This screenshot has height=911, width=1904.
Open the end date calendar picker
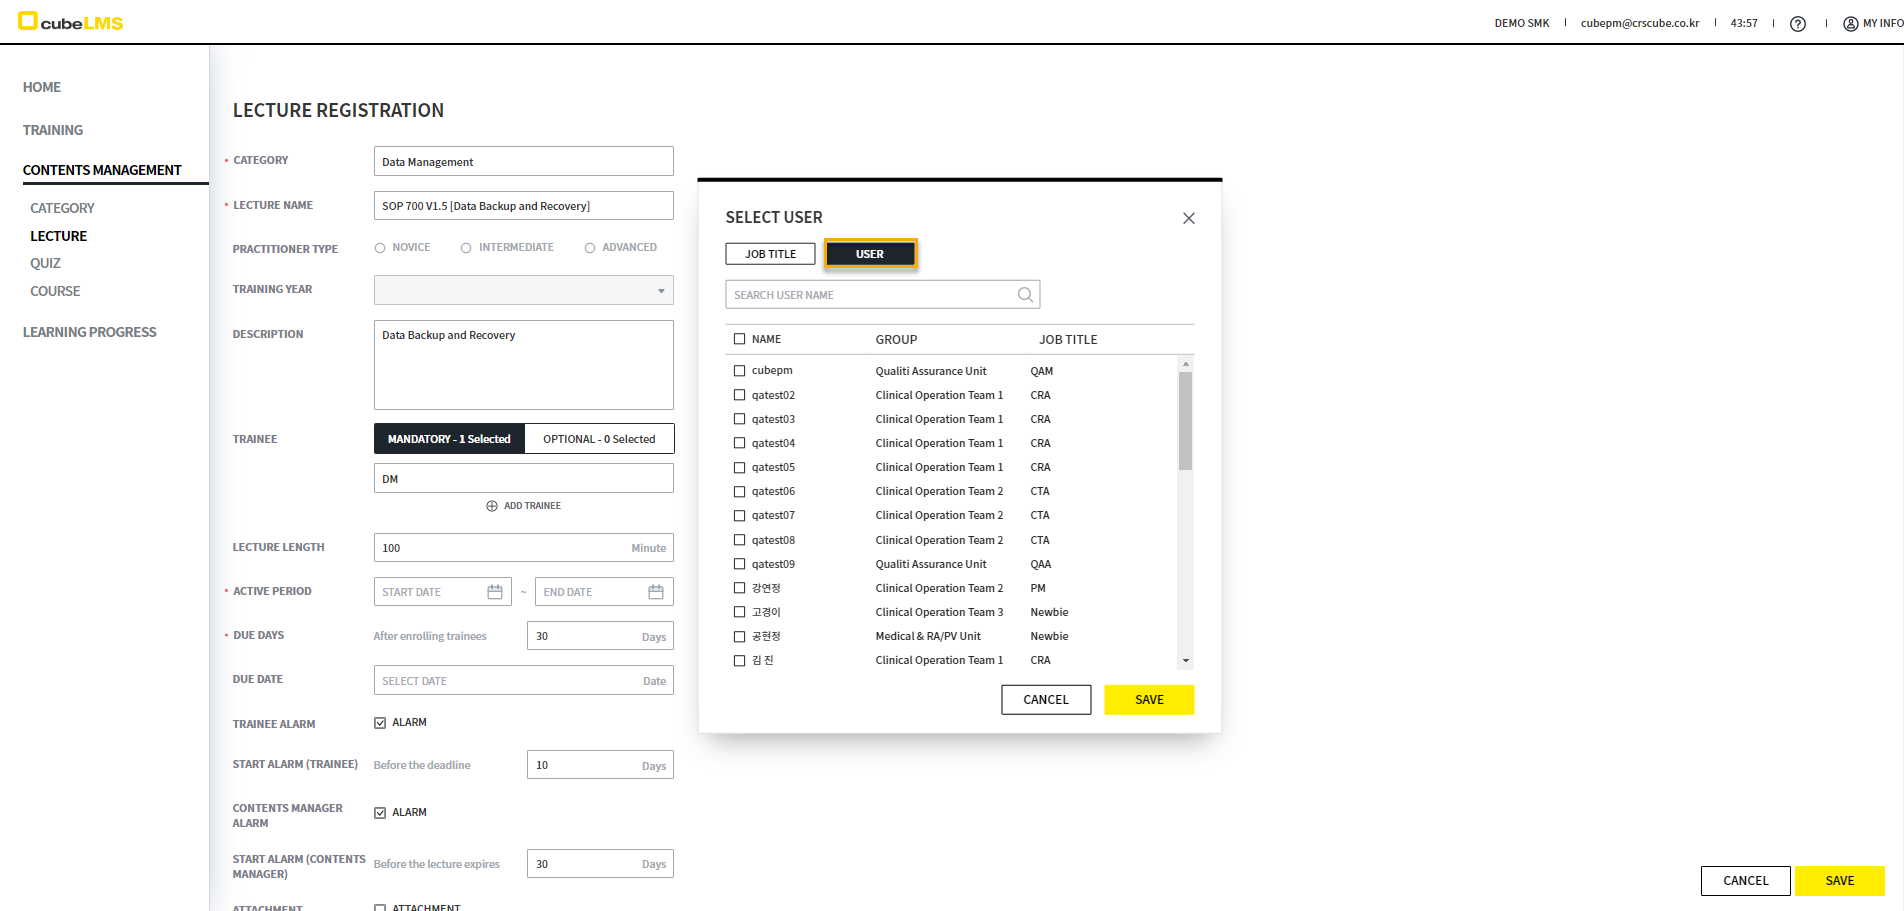[x=656, y=592]
